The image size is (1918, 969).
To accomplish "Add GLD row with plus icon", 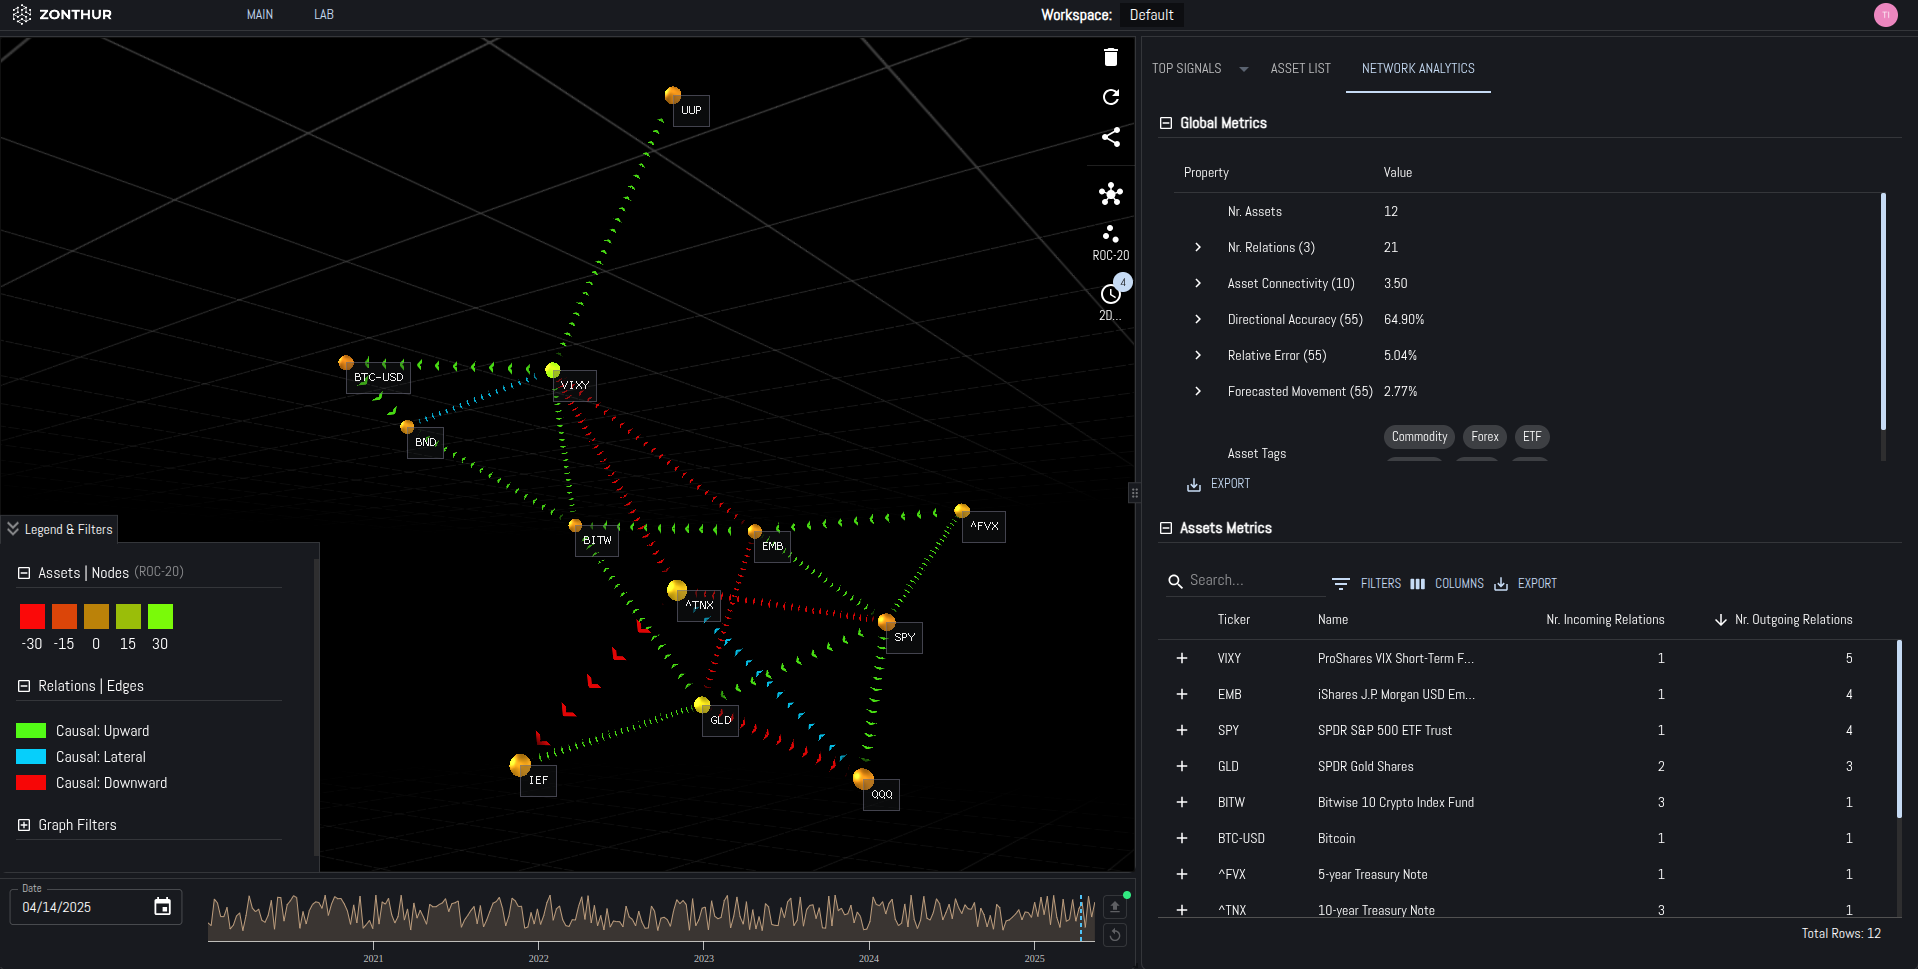I will (x=1182, y=766).
